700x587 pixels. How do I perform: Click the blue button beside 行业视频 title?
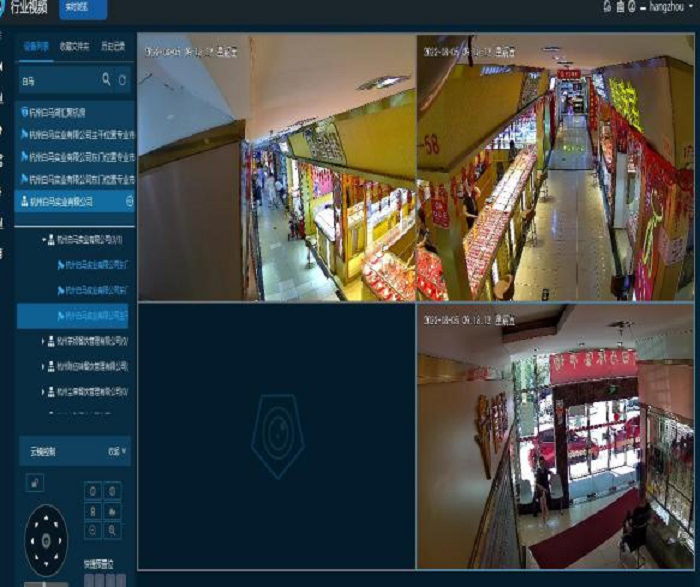pyautogui.click(x=83, y=8)
